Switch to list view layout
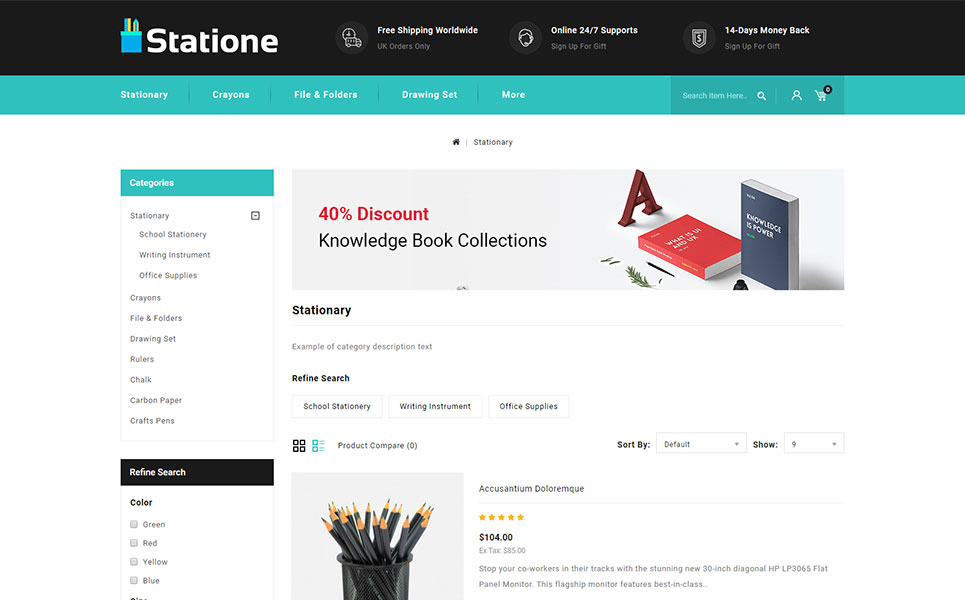The image size is (965, 600). [x=318, y=446]
